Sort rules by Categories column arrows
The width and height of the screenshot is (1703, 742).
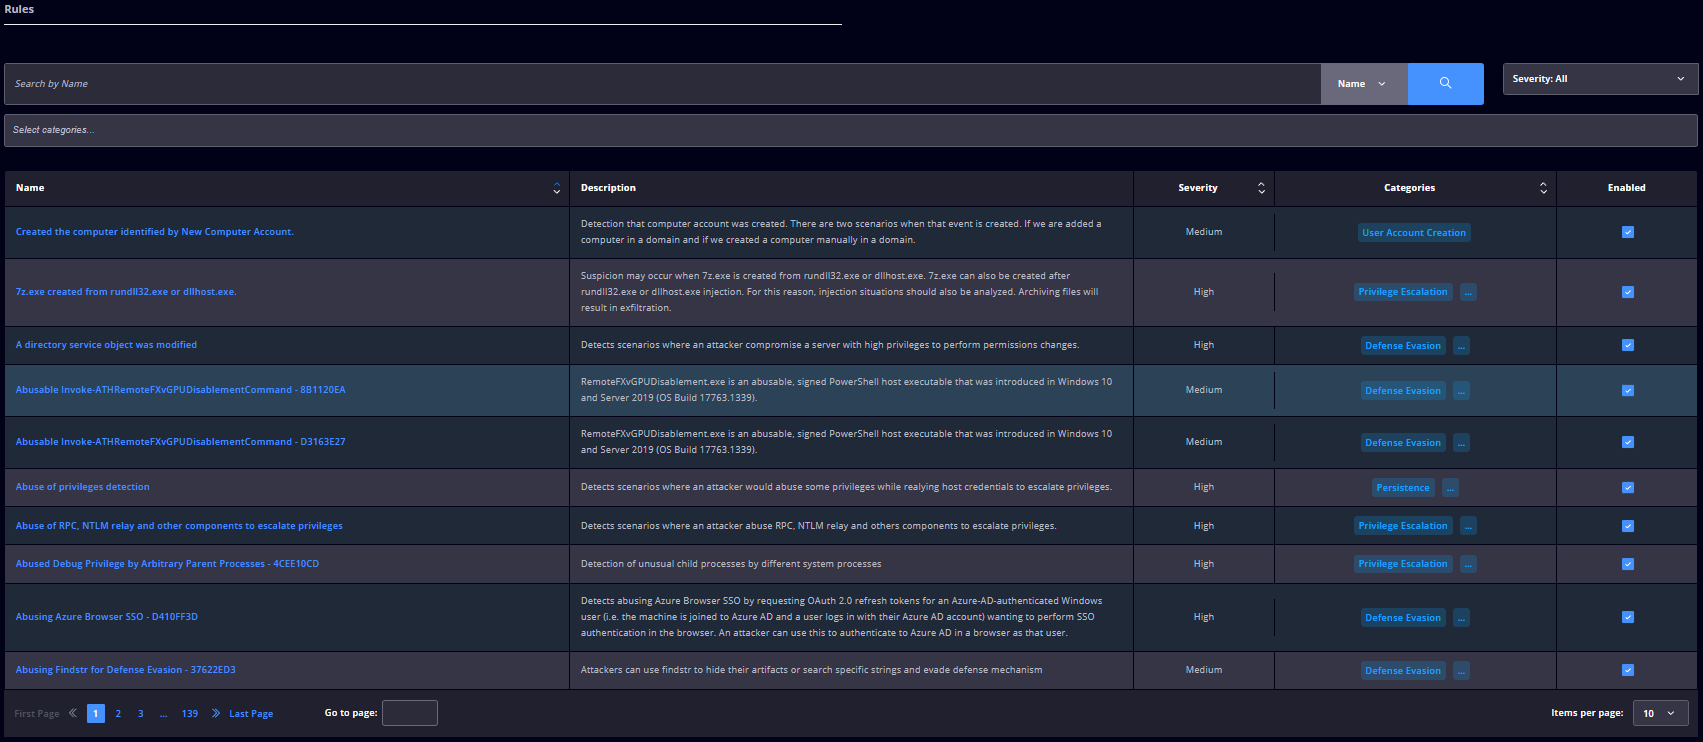coord(1543,188)
